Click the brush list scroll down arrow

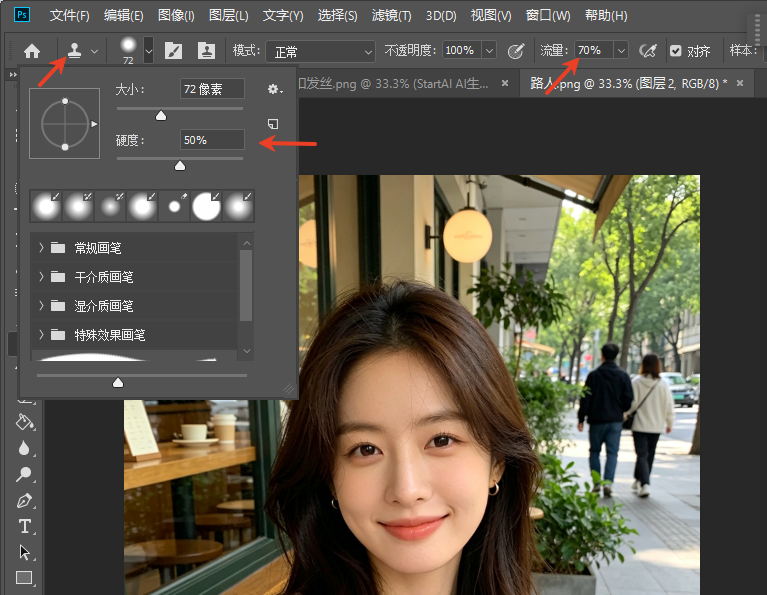pos(247,351)
